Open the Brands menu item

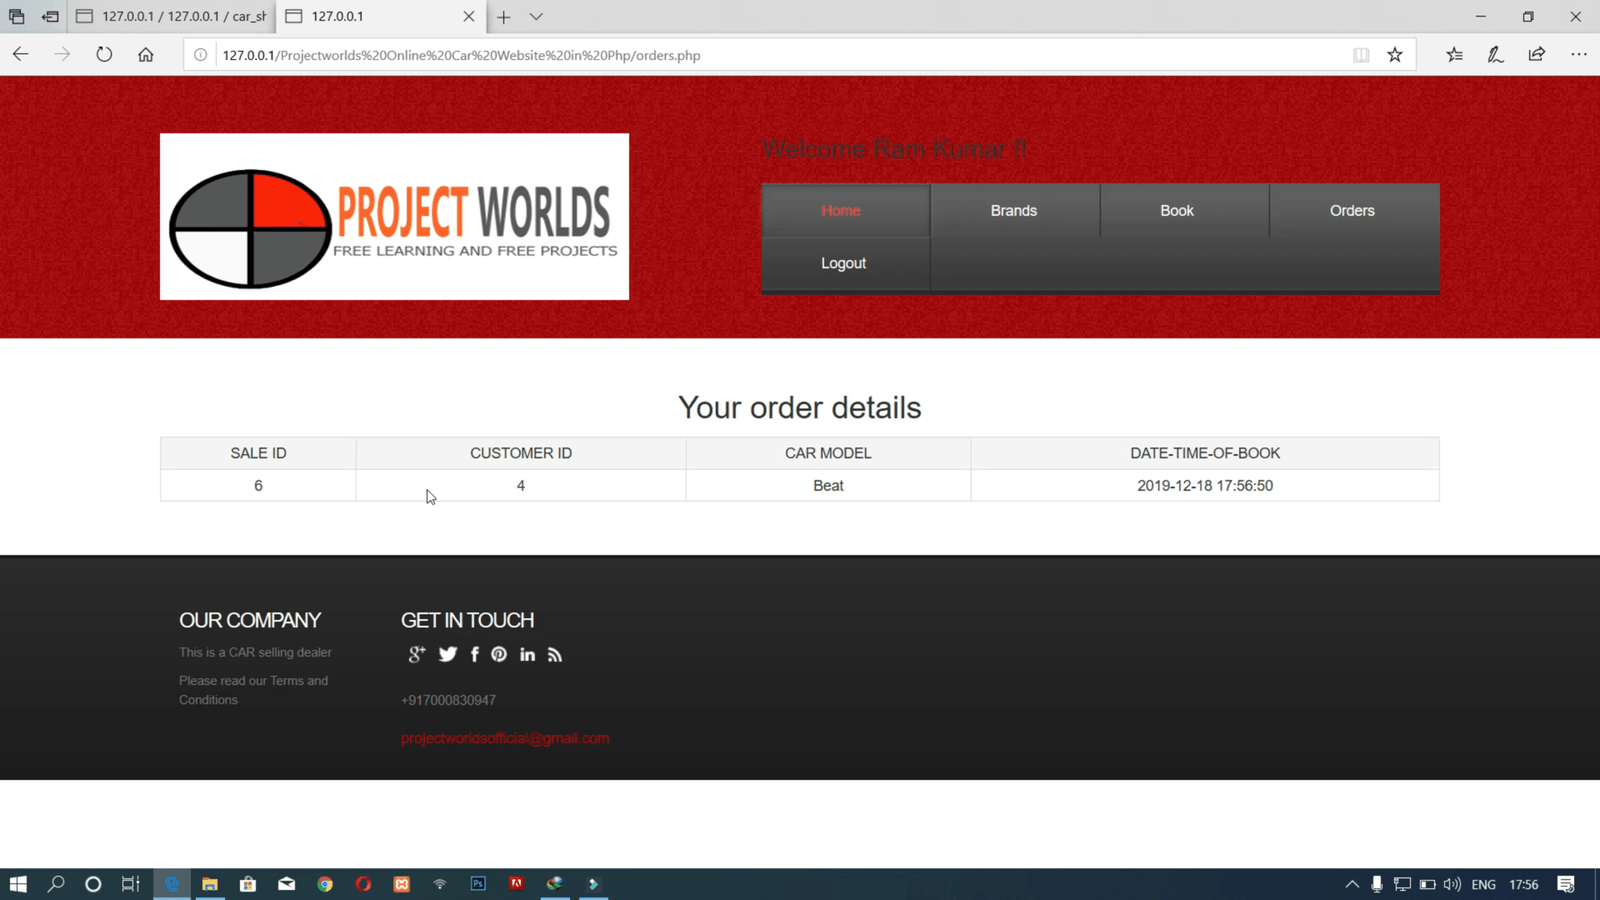(x=1014, y=211)
